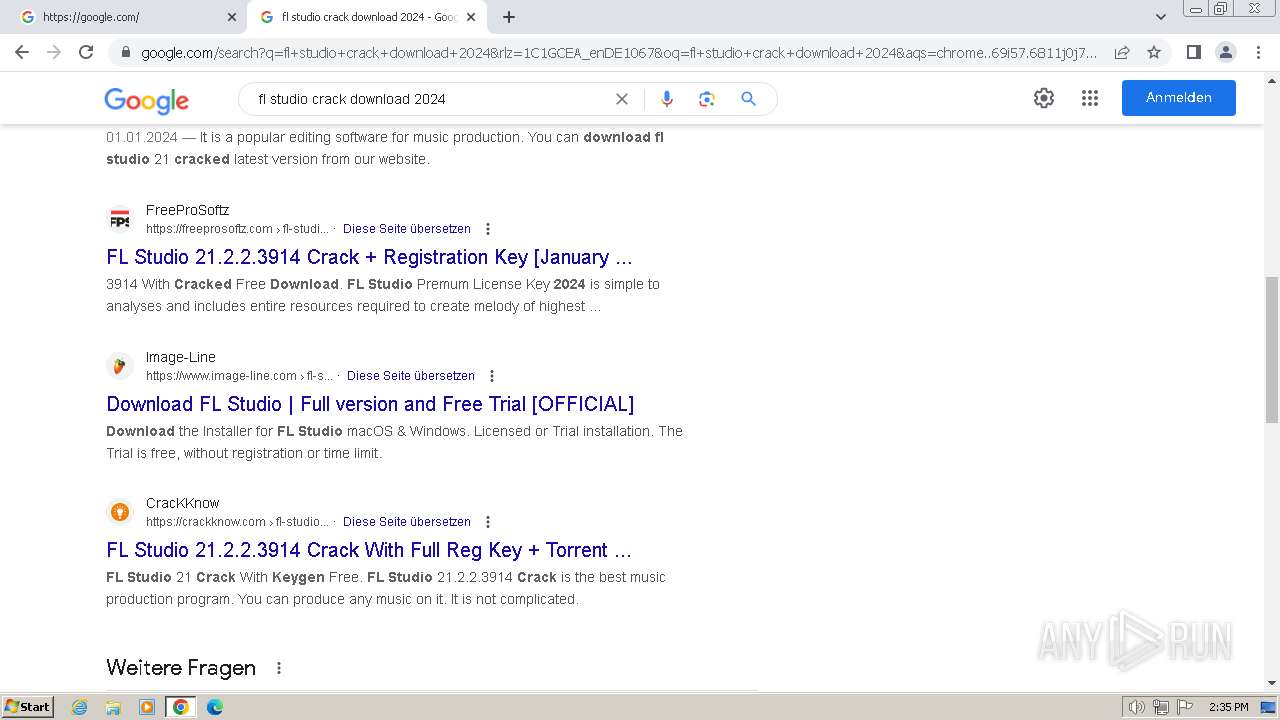Click the 2:35 PM system clock
The image size is (1280, 720).
(1229, 707)
